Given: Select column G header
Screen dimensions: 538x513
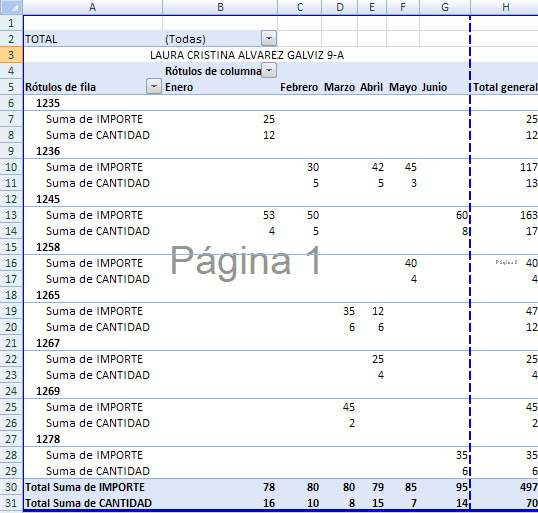Looking at the screenshot, I should [x=445, y=7].
